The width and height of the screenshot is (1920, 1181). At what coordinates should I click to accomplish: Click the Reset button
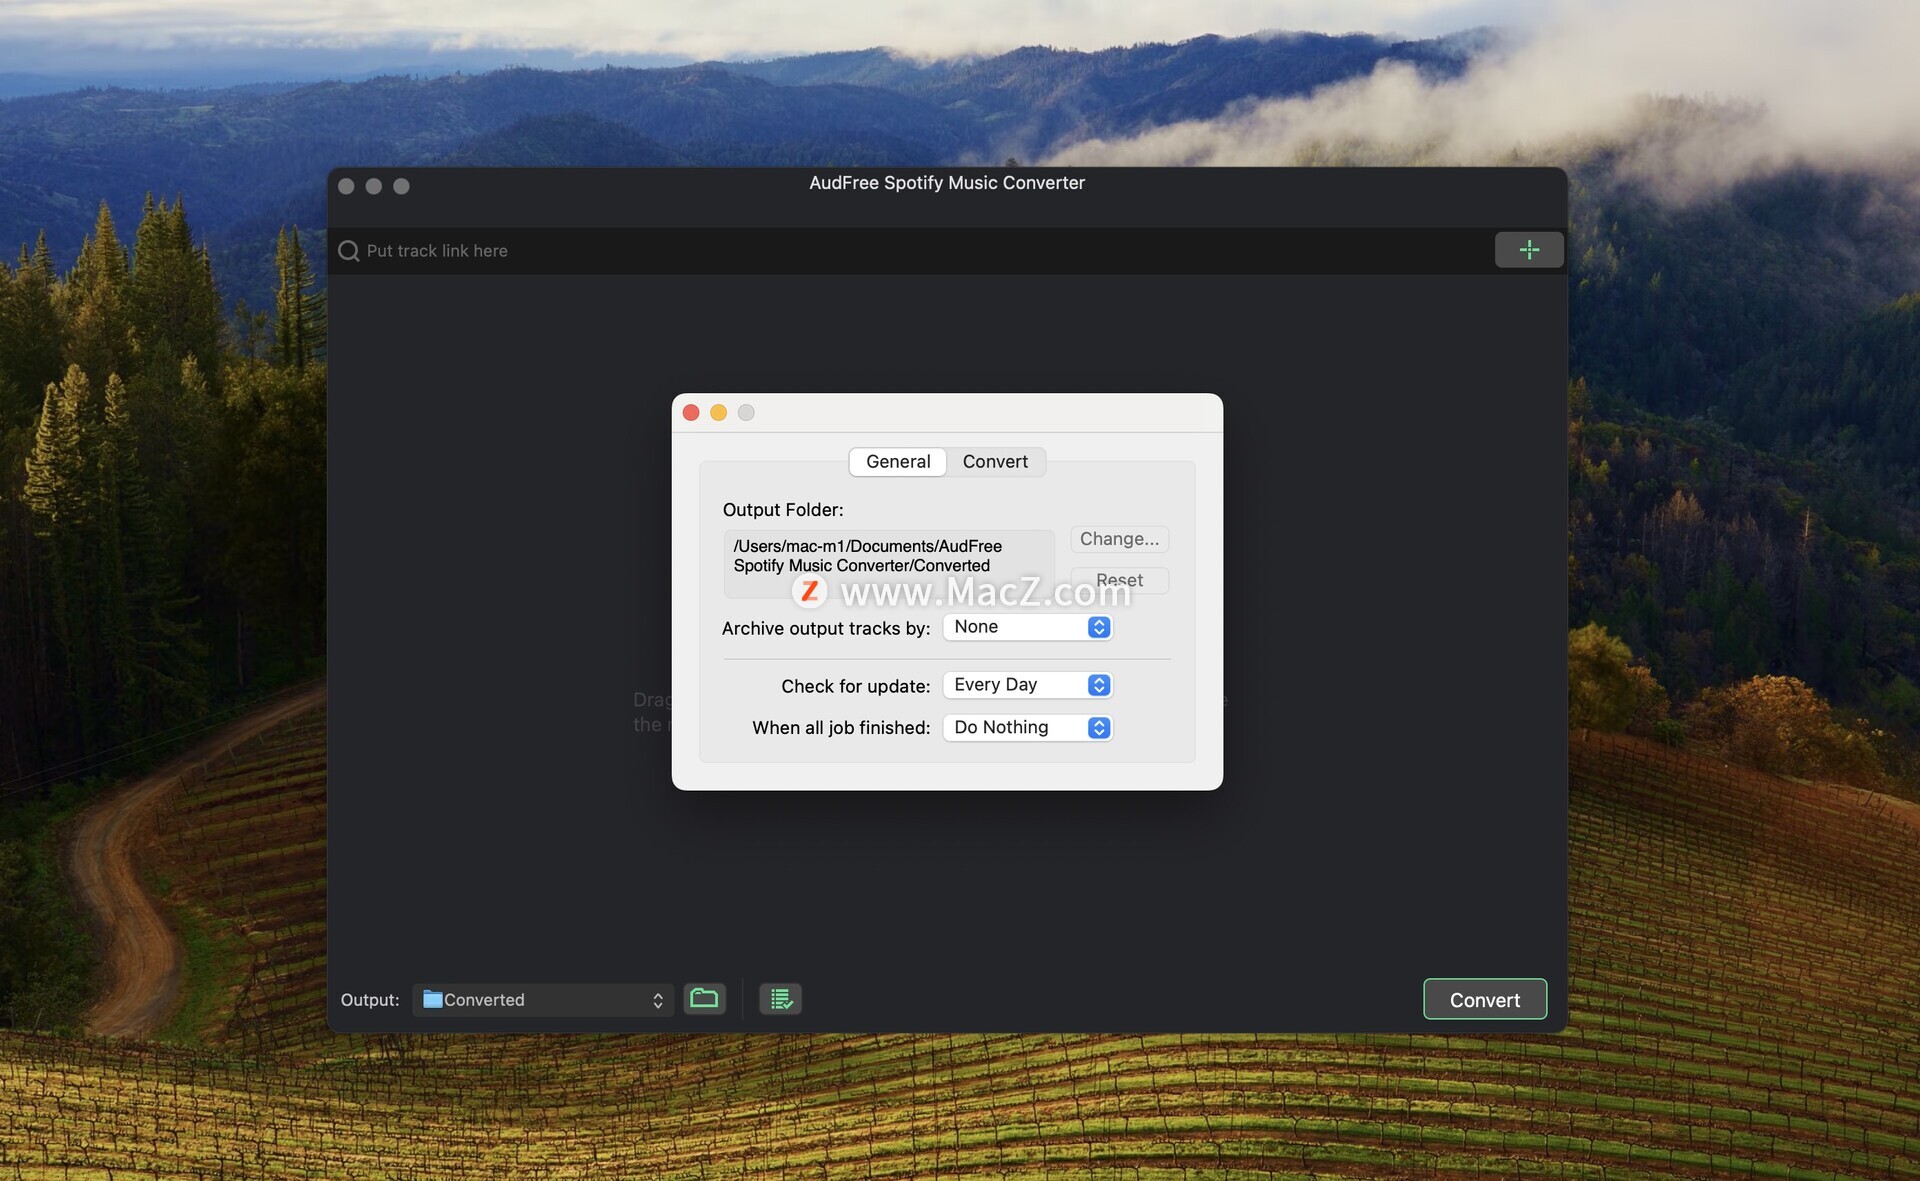[1119, 580]
